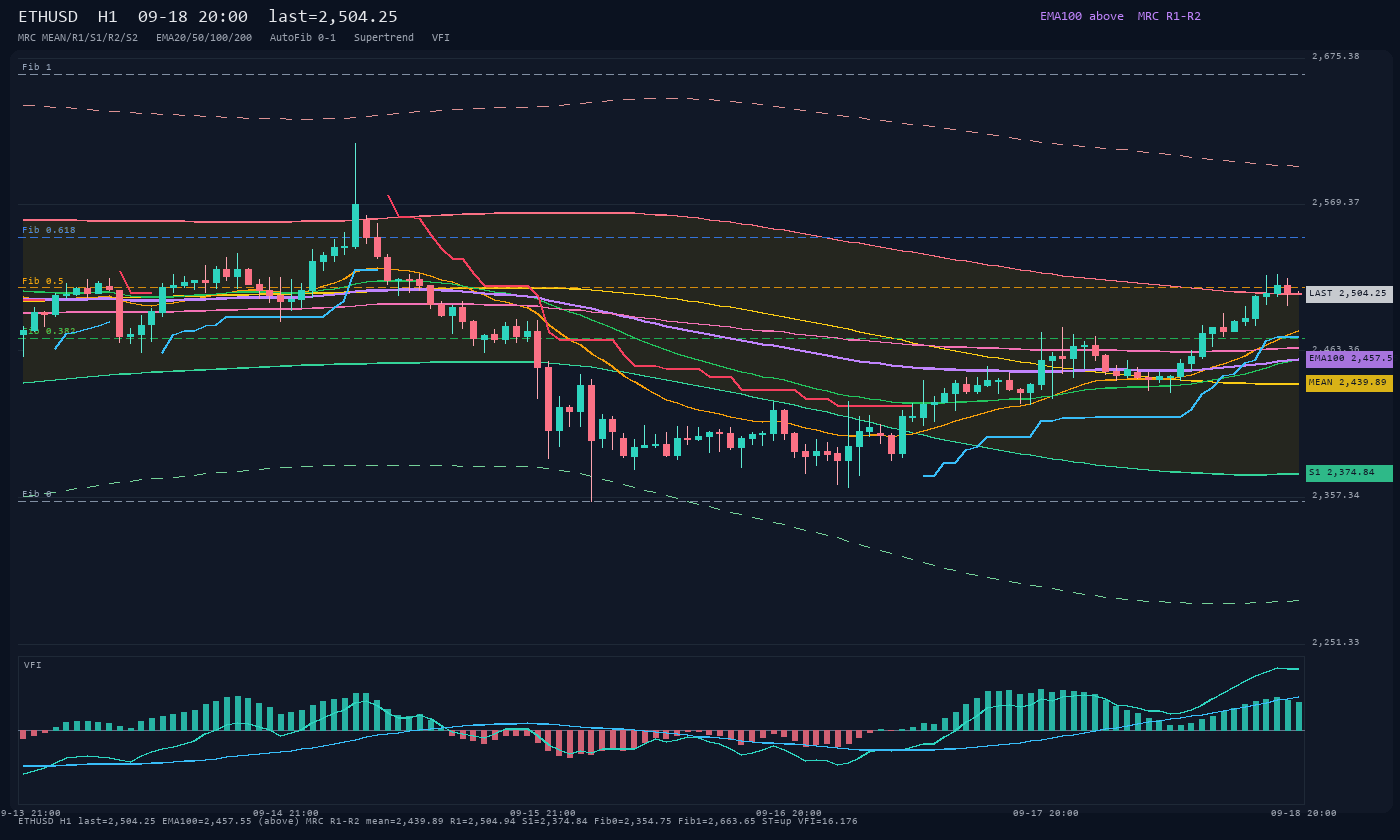Click the 2,569.37 price axis label
This screenshot has width=1400, height=840.
[1336, 202]
